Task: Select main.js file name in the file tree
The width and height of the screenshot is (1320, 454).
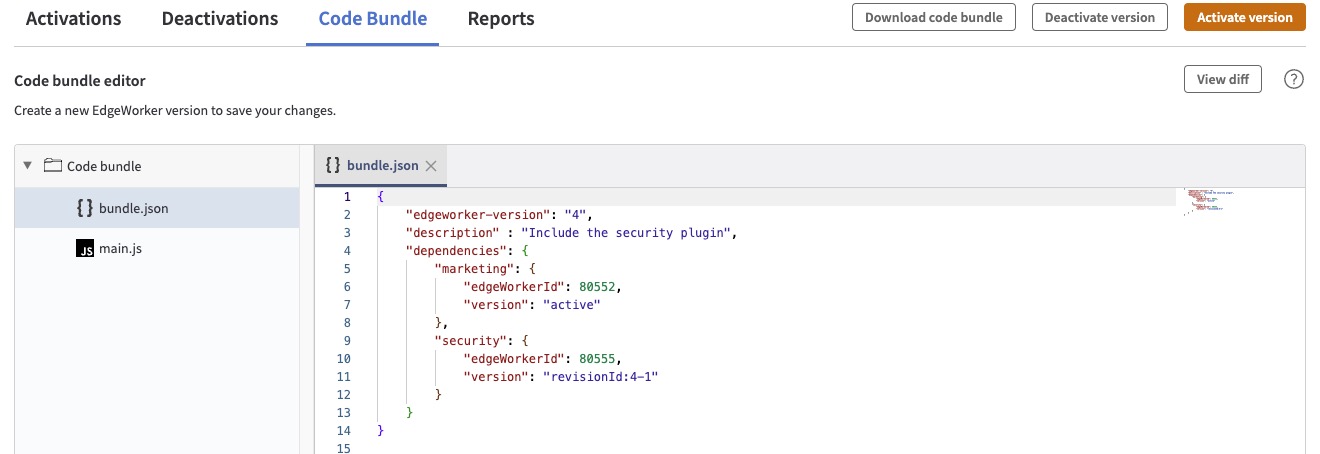Action: (x=120, y=249)
